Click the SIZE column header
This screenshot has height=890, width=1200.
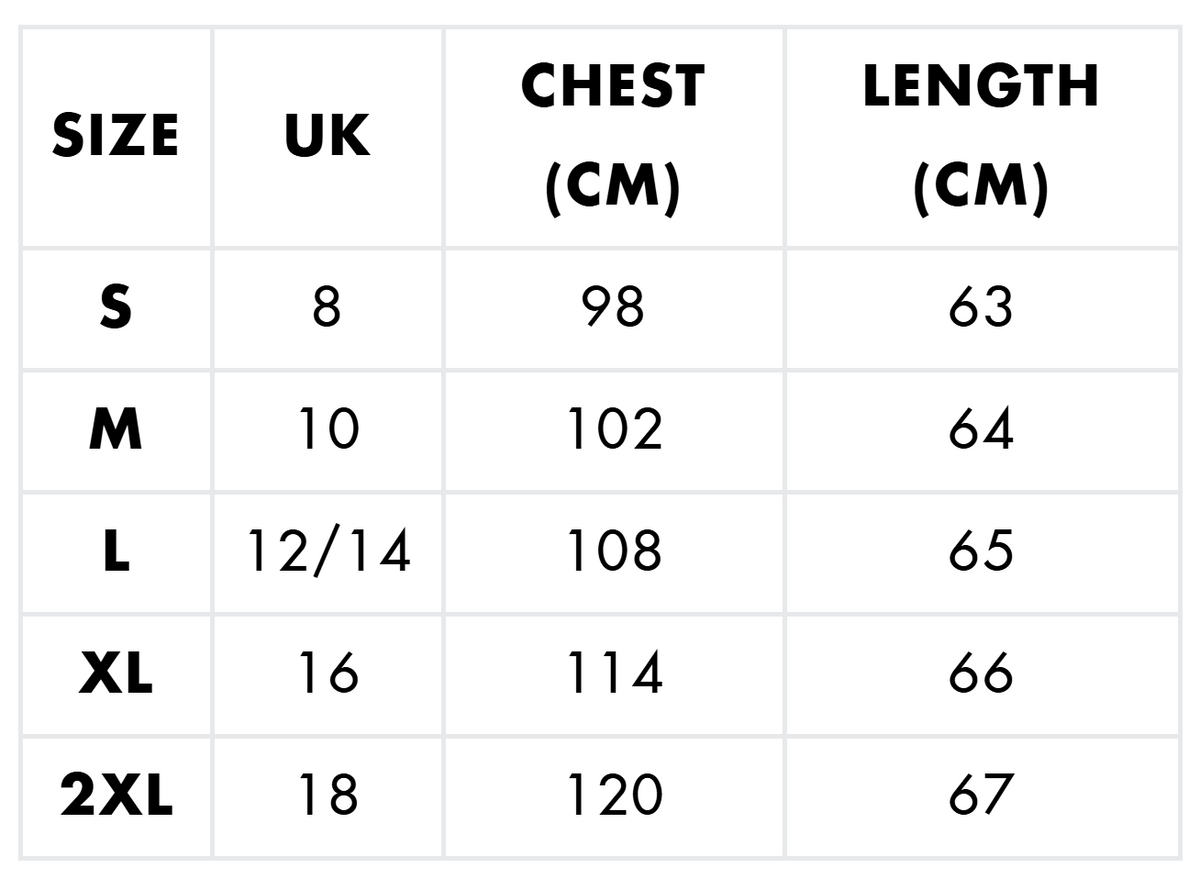click(x=116, y=136)
